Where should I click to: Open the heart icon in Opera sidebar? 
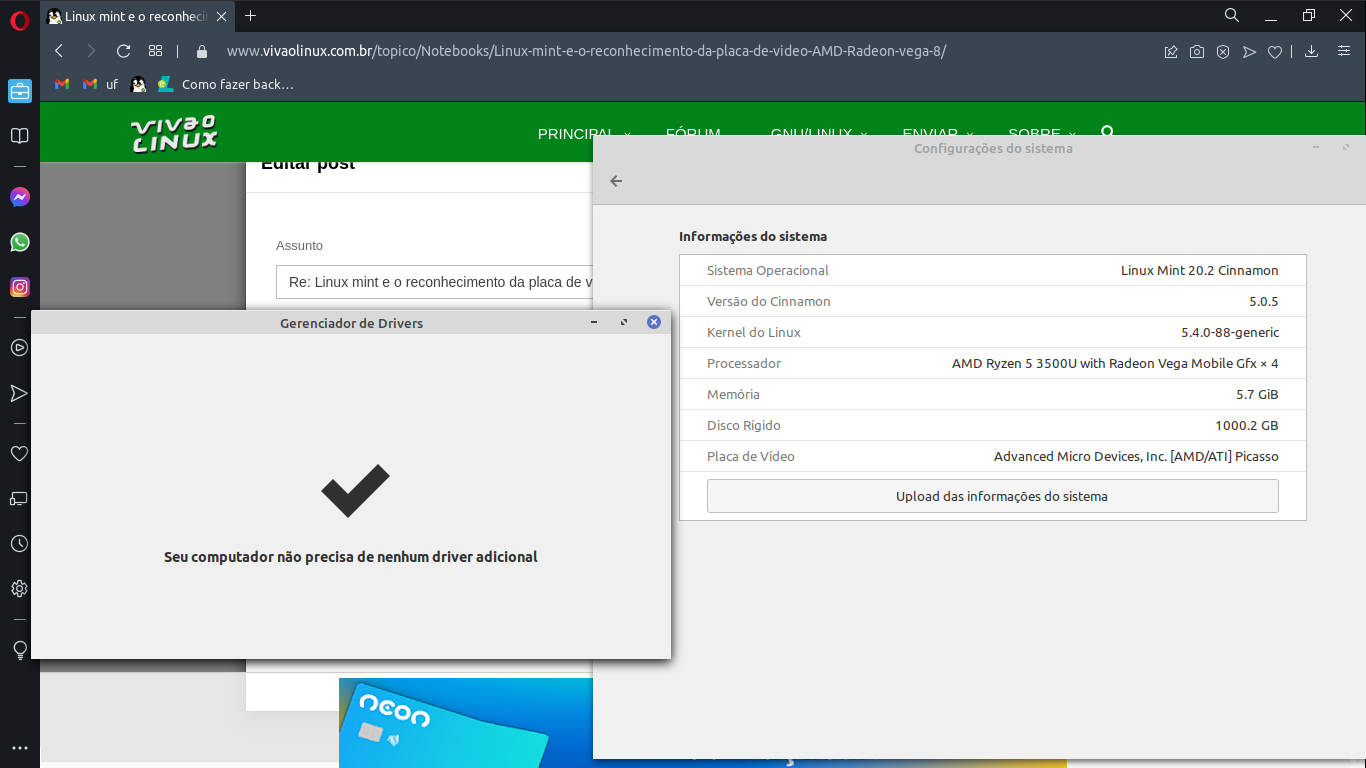coord(19,454)
